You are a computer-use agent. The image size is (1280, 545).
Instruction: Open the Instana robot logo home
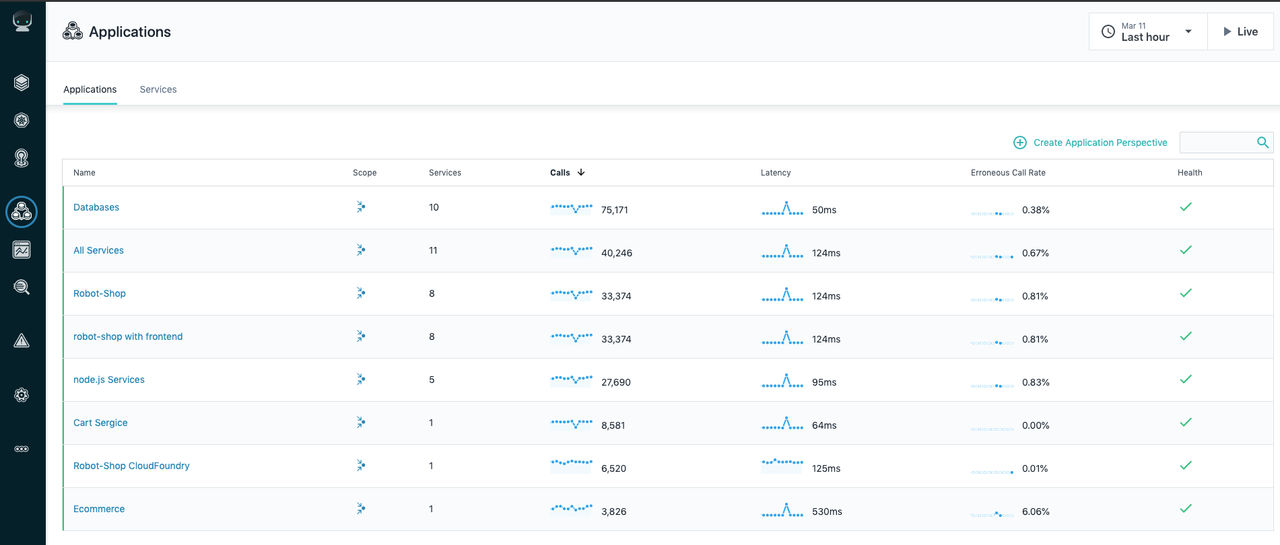[x=22, y=21]
